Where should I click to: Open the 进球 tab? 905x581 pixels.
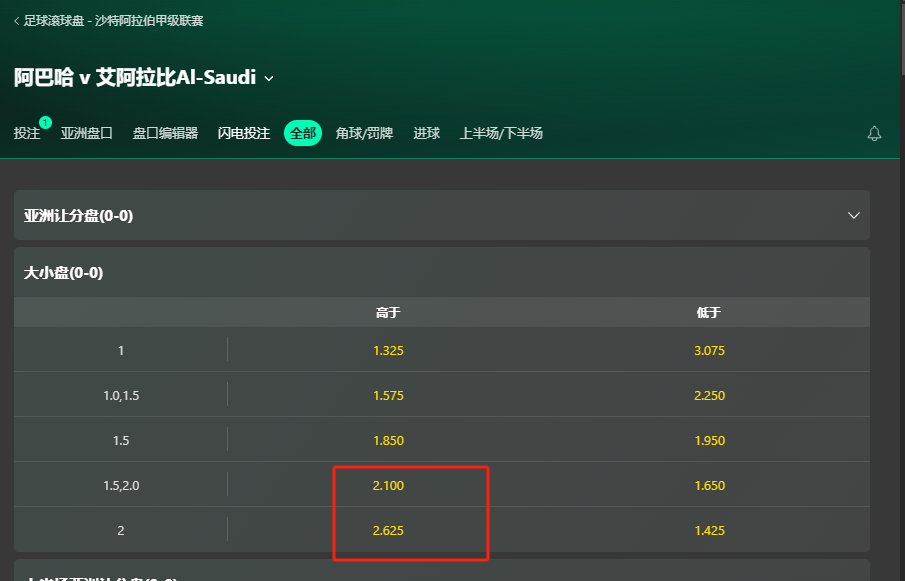[x=427, y=133]
